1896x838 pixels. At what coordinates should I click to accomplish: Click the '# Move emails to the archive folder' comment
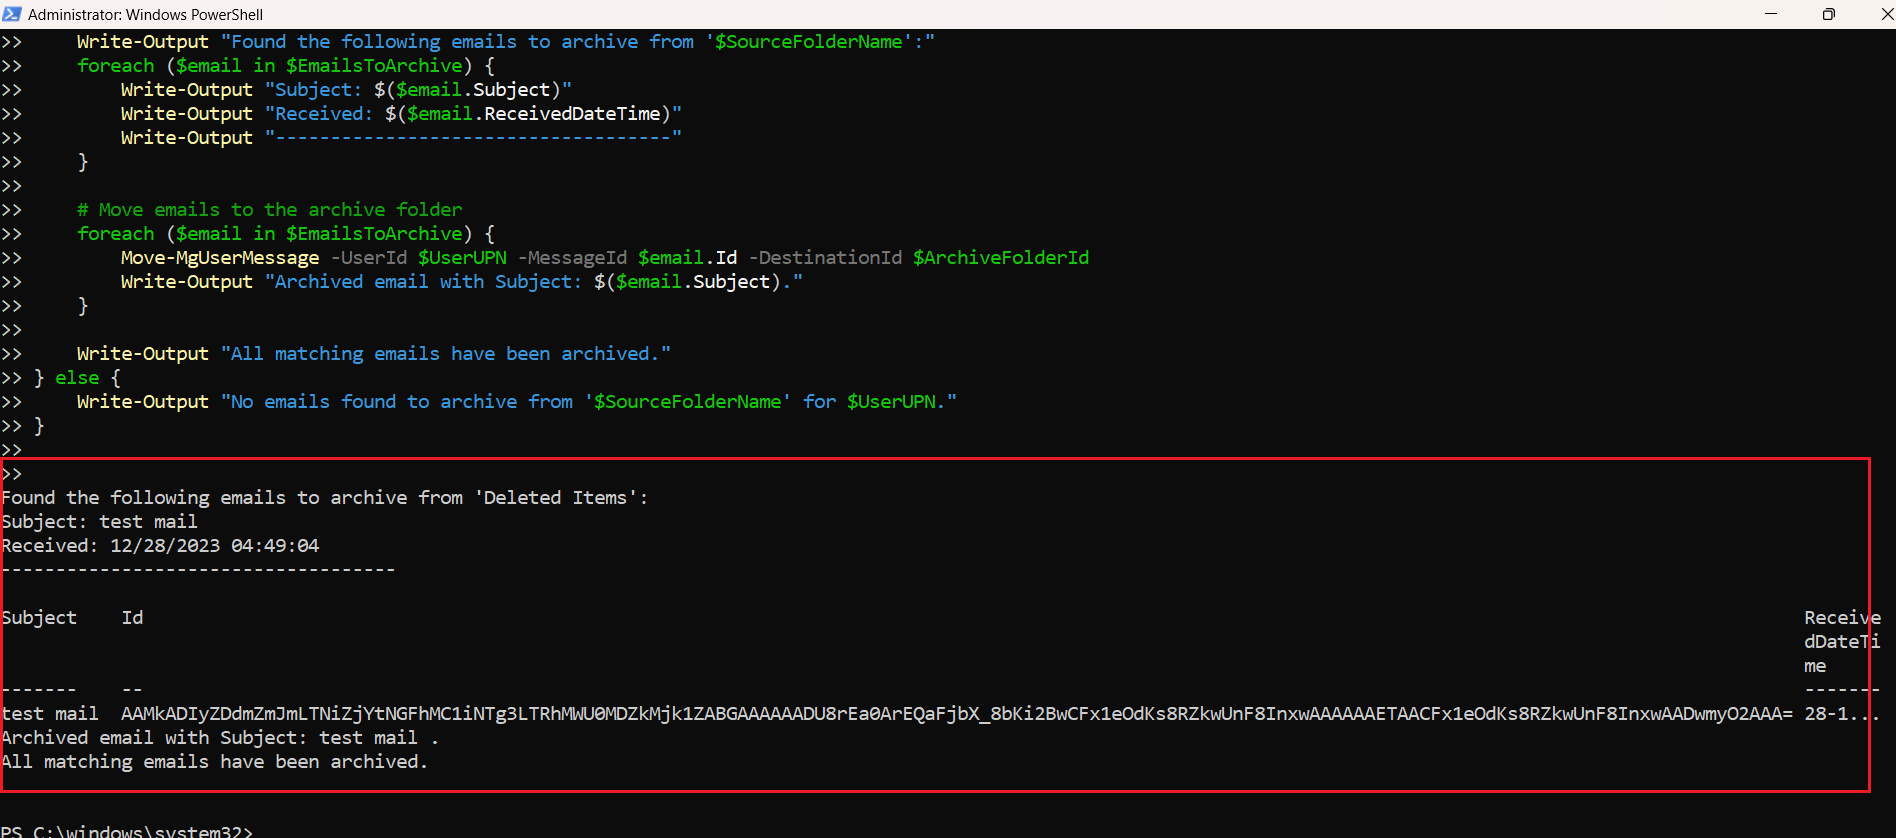tap(269, 210)
